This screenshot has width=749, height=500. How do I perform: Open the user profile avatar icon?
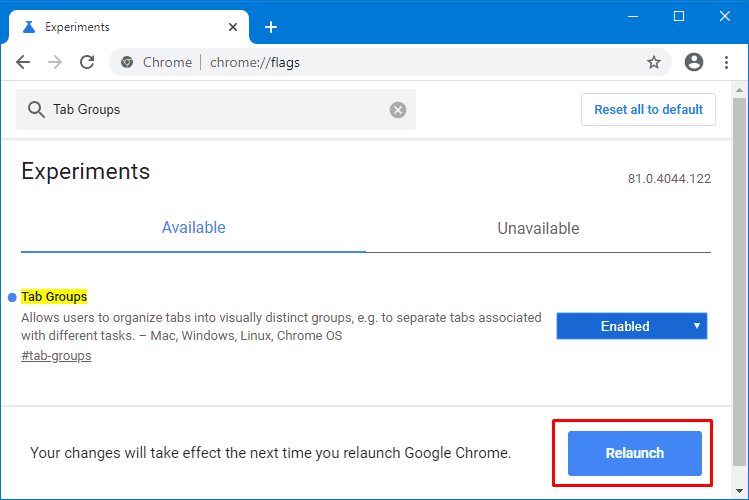click(x=694, y=62)
